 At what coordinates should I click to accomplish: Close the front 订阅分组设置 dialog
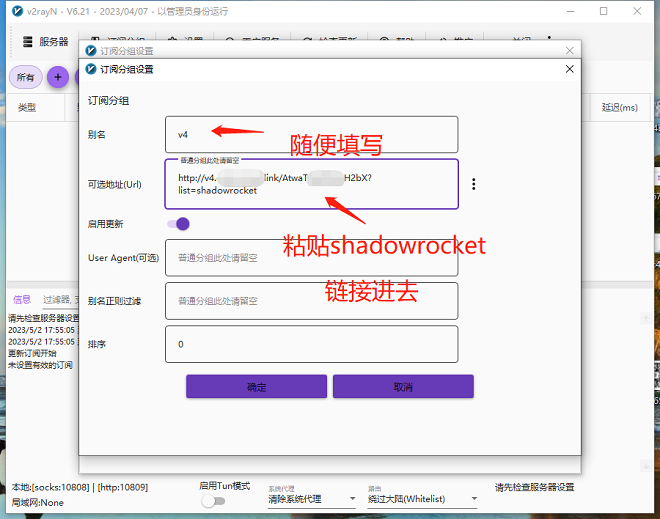coord(570,69)
